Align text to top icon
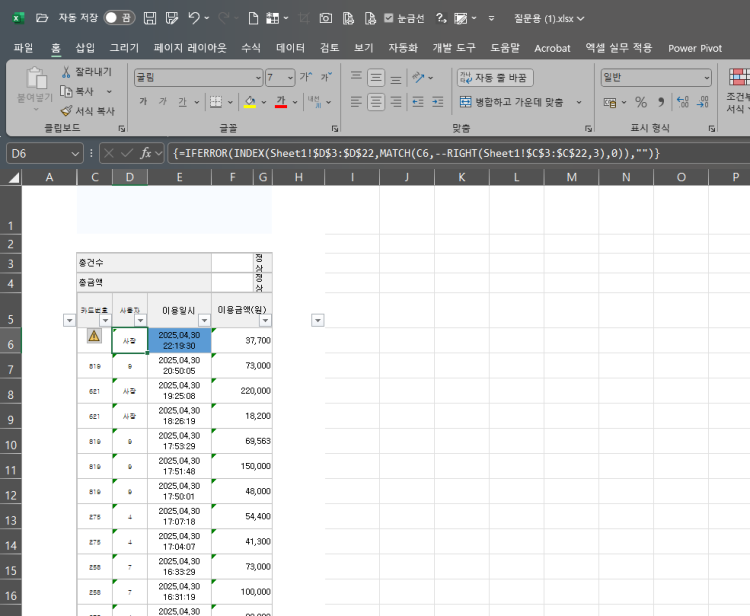 (356, 77)
